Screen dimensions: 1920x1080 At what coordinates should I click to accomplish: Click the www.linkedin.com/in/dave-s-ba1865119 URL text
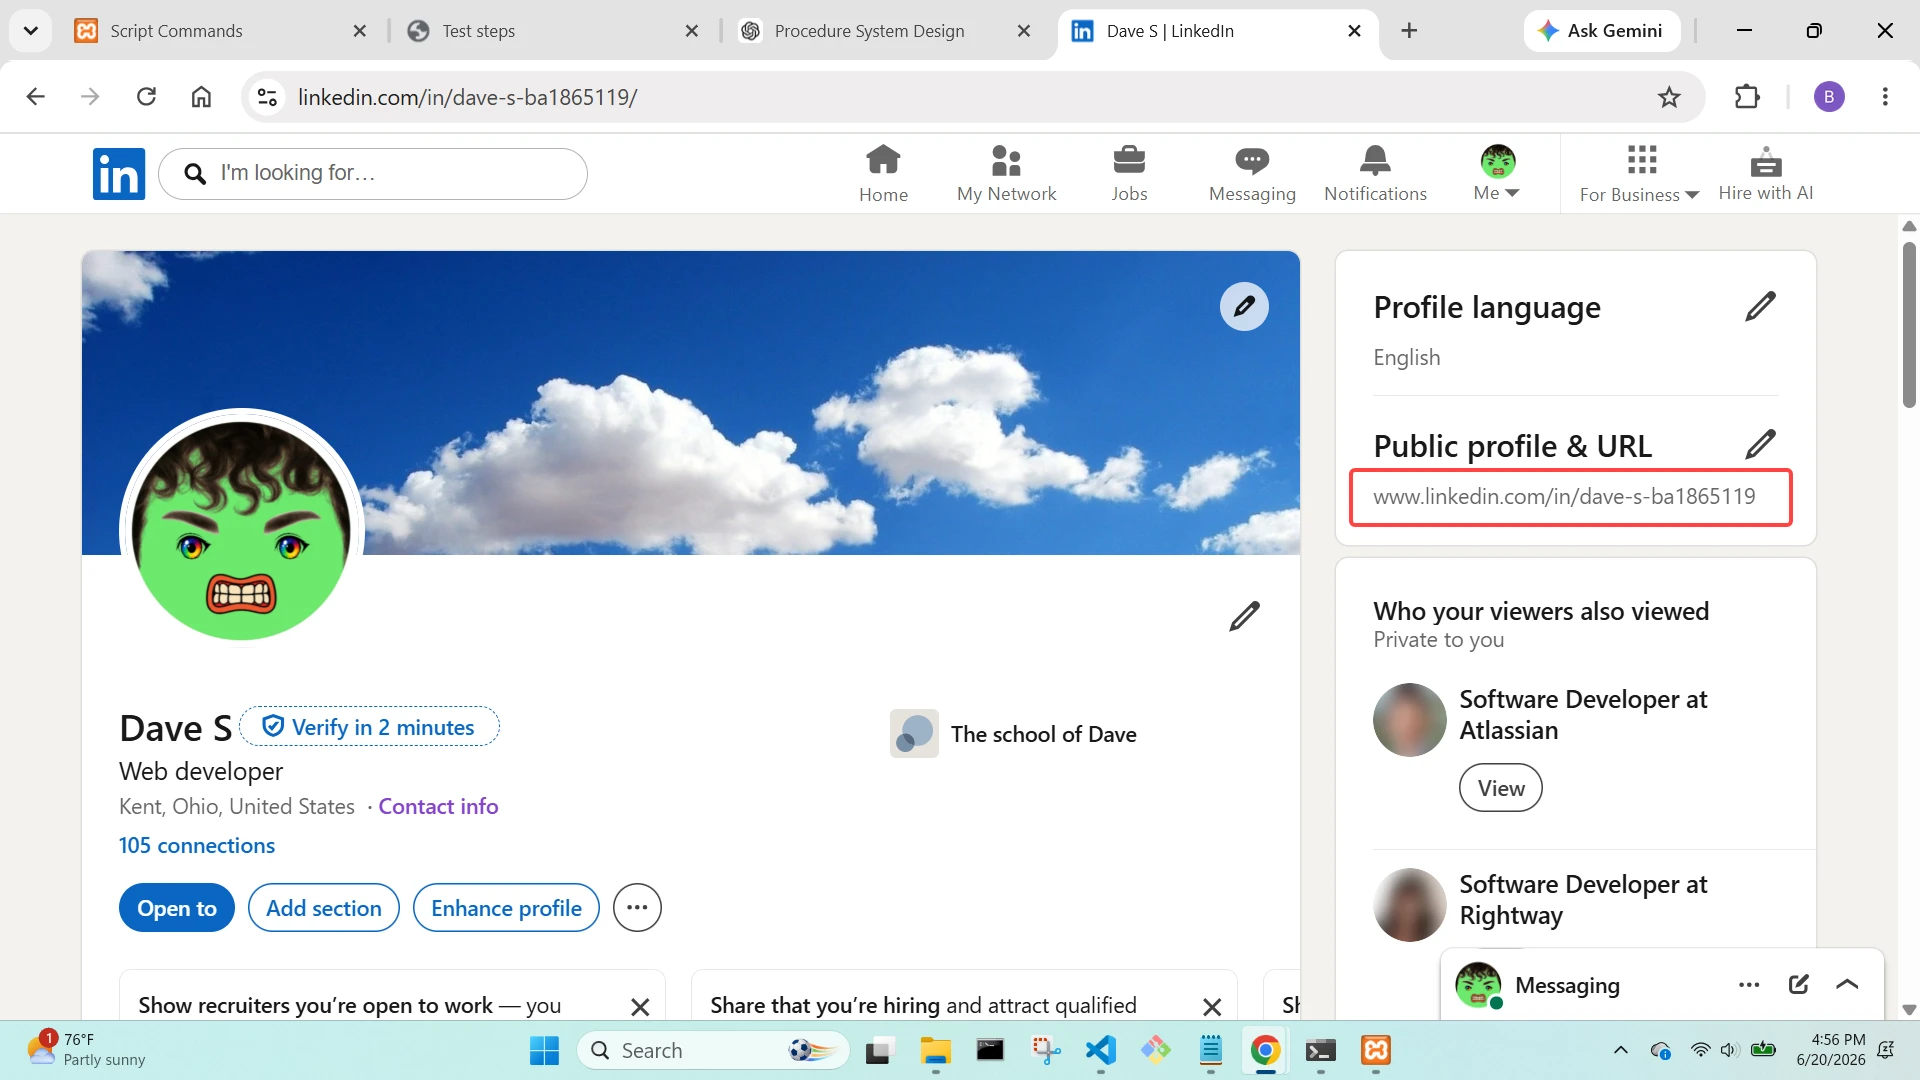click(x=1564, y=497)
